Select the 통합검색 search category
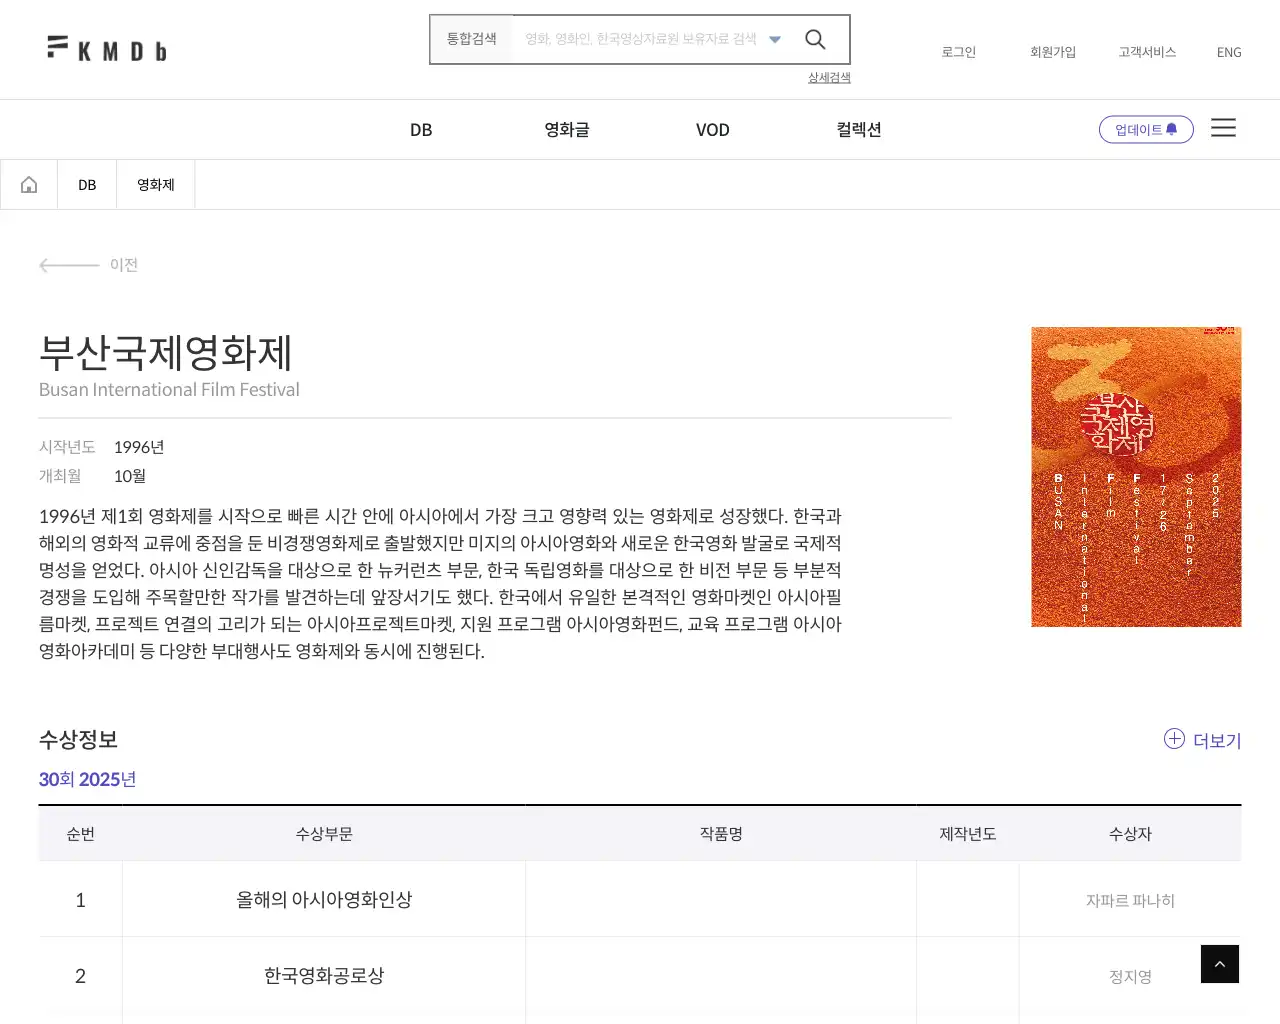The image size is (1280, 1024). coord(471,39)
